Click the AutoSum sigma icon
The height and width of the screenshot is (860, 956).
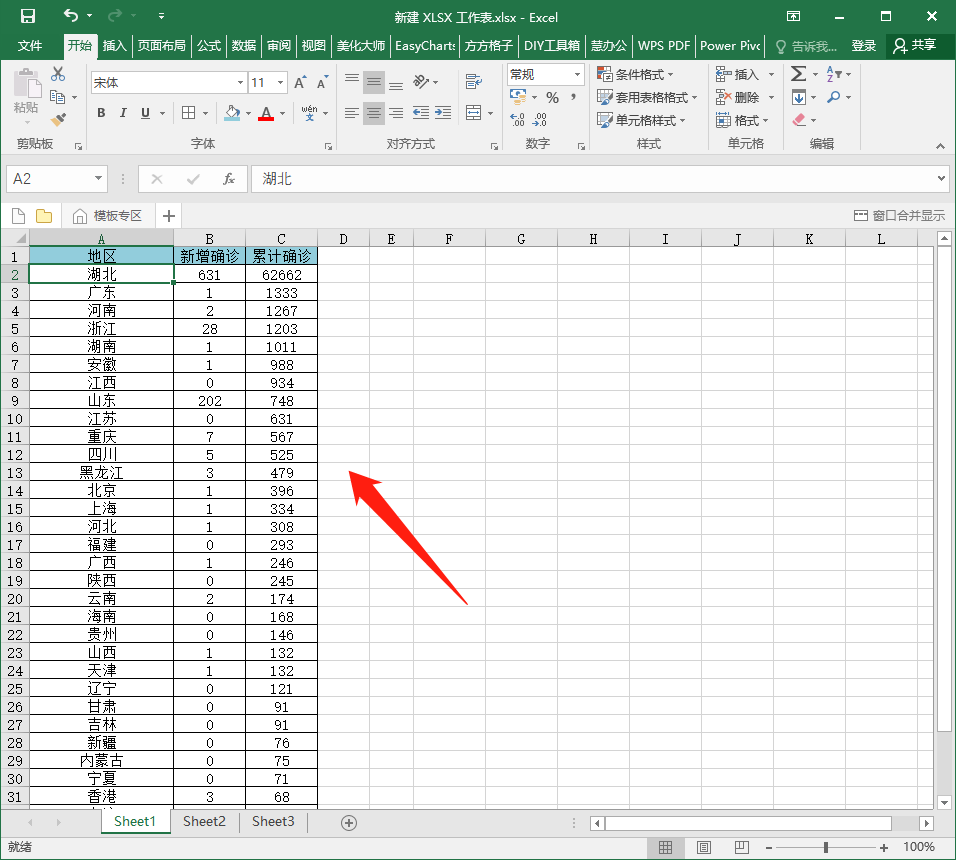798,74
